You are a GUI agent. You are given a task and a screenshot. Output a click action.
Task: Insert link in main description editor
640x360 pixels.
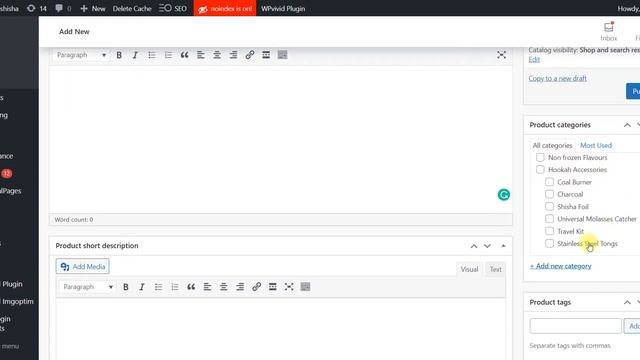pyautogui.click(x=250, y=55)
